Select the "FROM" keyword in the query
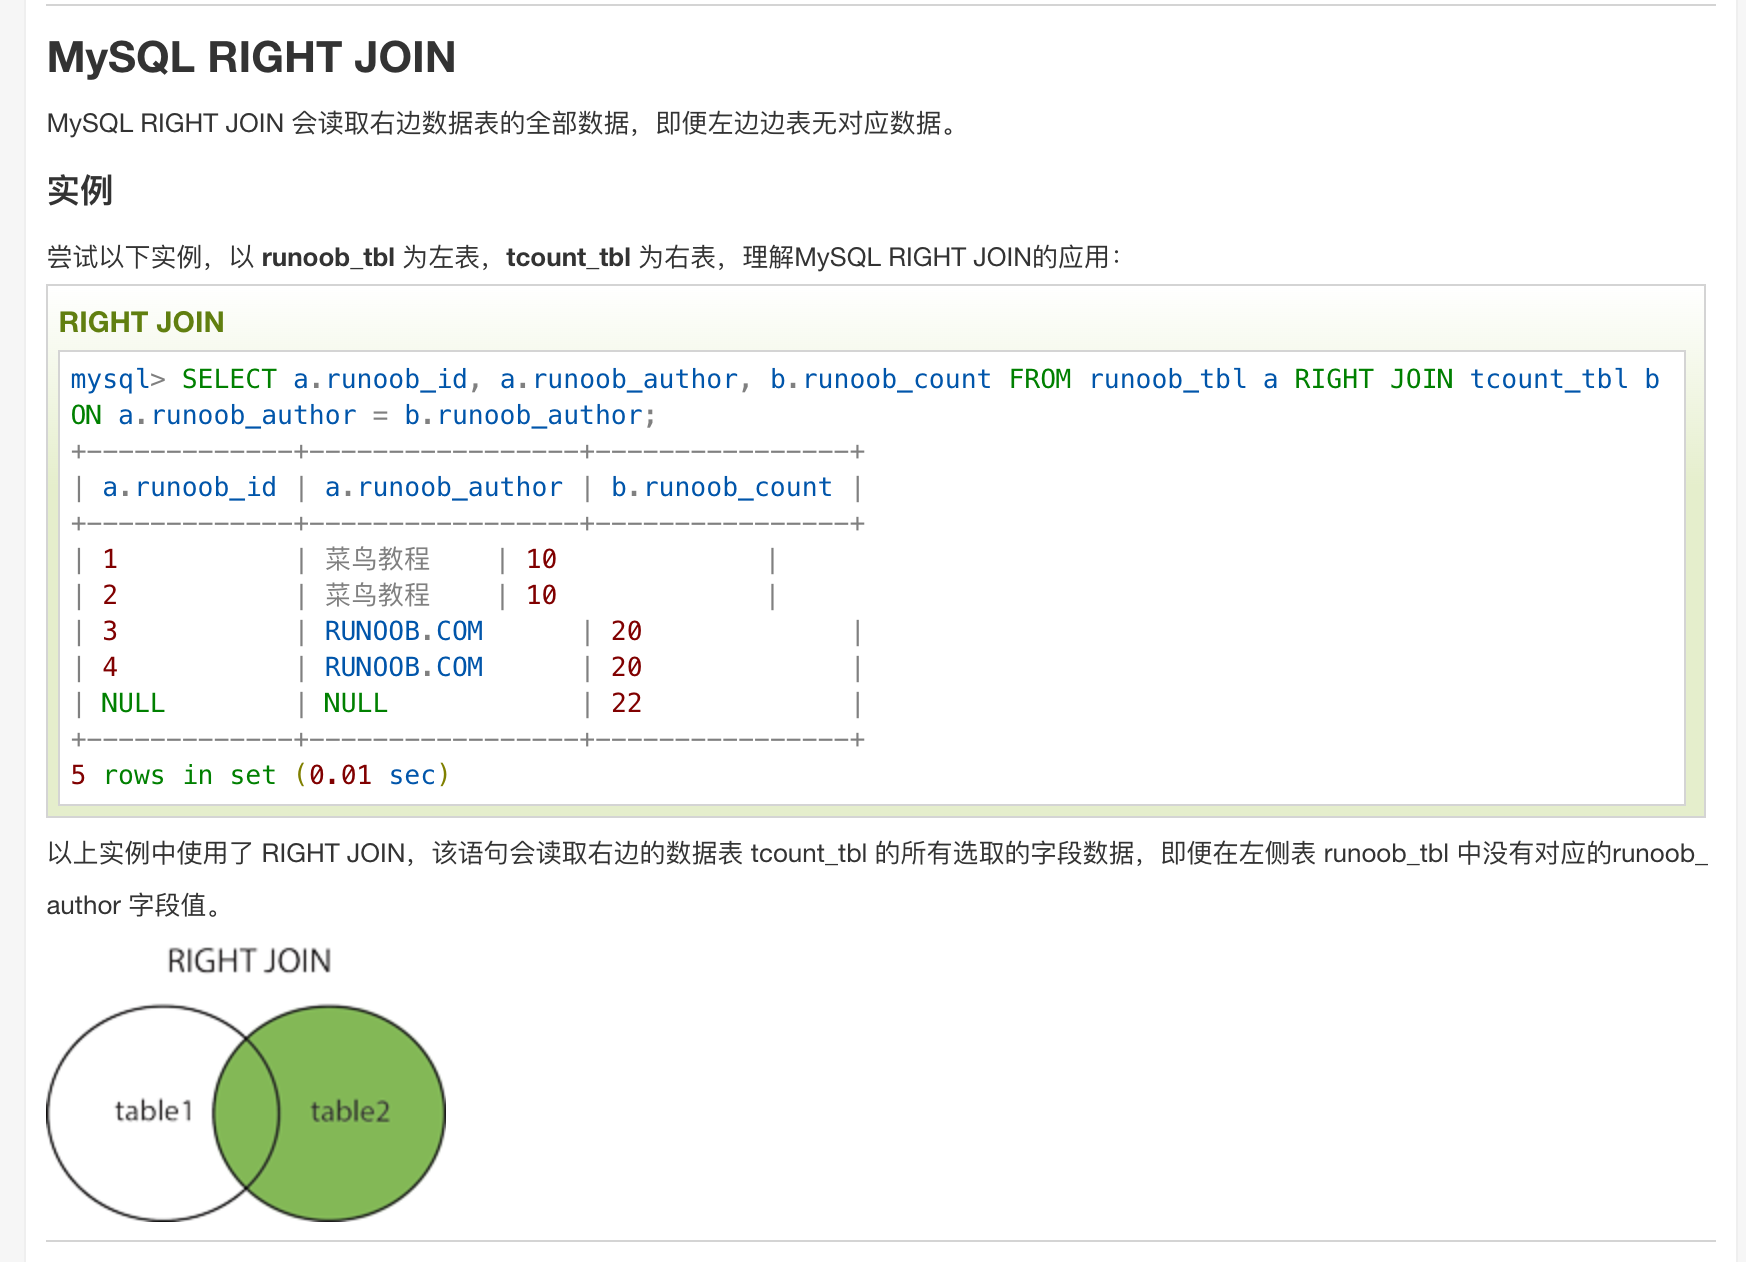The image size is (1746, 1262). click(x=1040, y=380)
